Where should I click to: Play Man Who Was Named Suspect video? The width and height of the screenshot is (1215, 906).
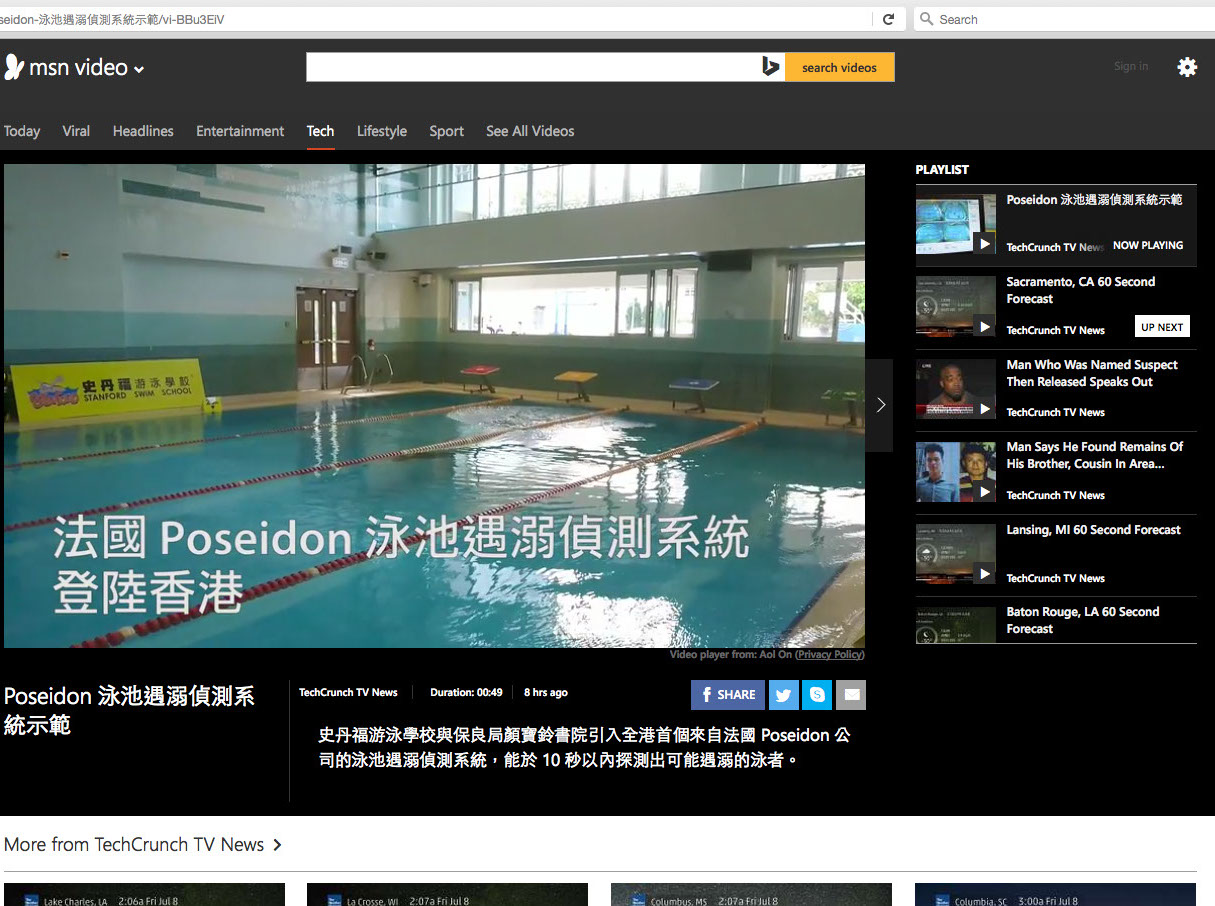(955, 389)
